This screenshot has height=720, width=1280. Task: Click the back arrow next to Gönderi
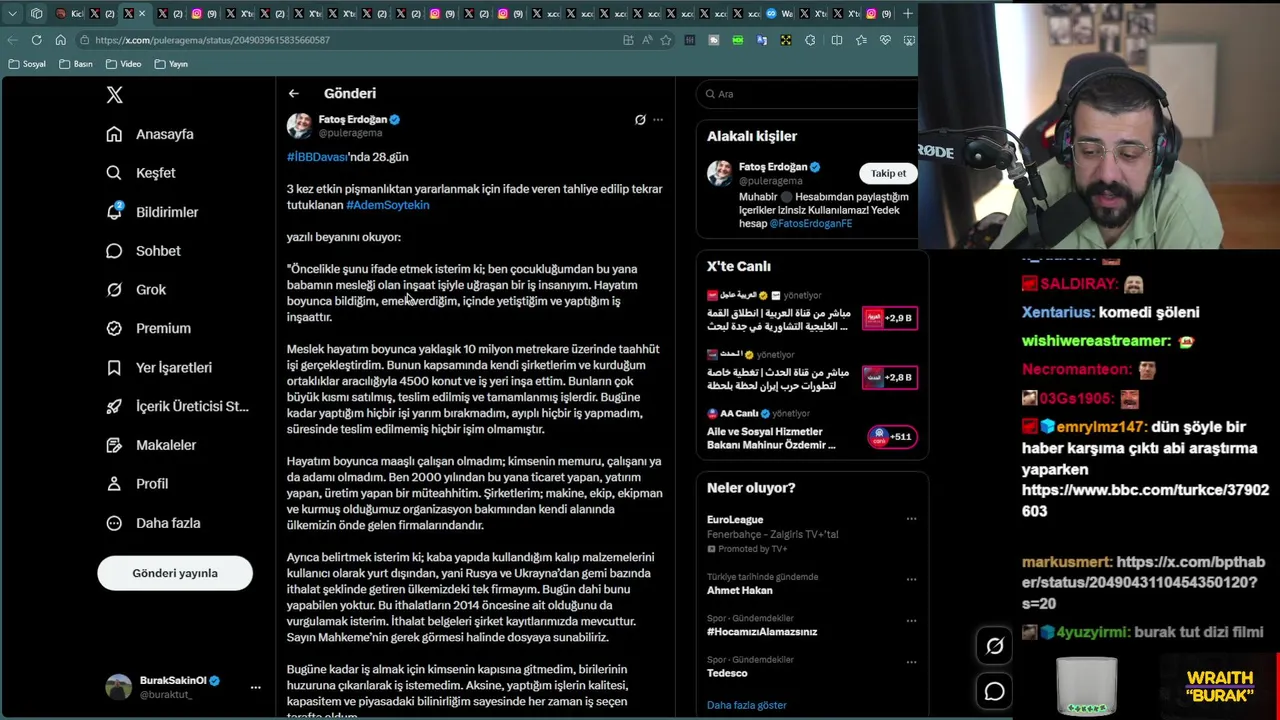pyautogui.click(x=293, y=93)
